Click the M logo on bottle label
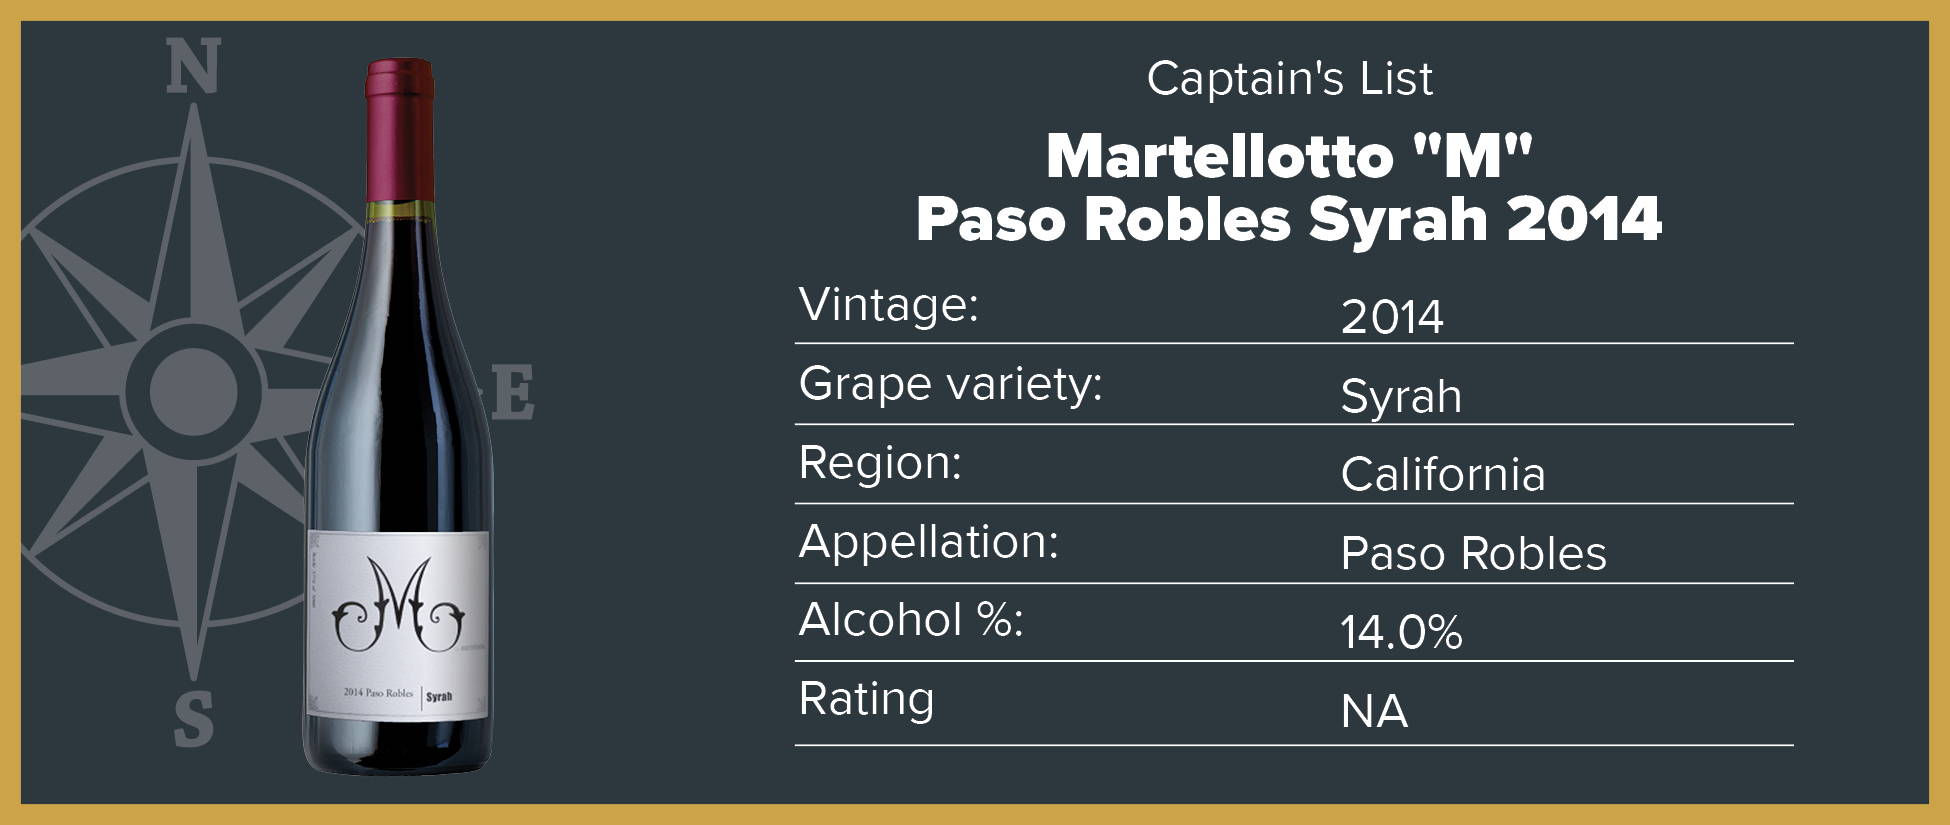Viewport: 1950px width, 825px height. pos(398,606)
